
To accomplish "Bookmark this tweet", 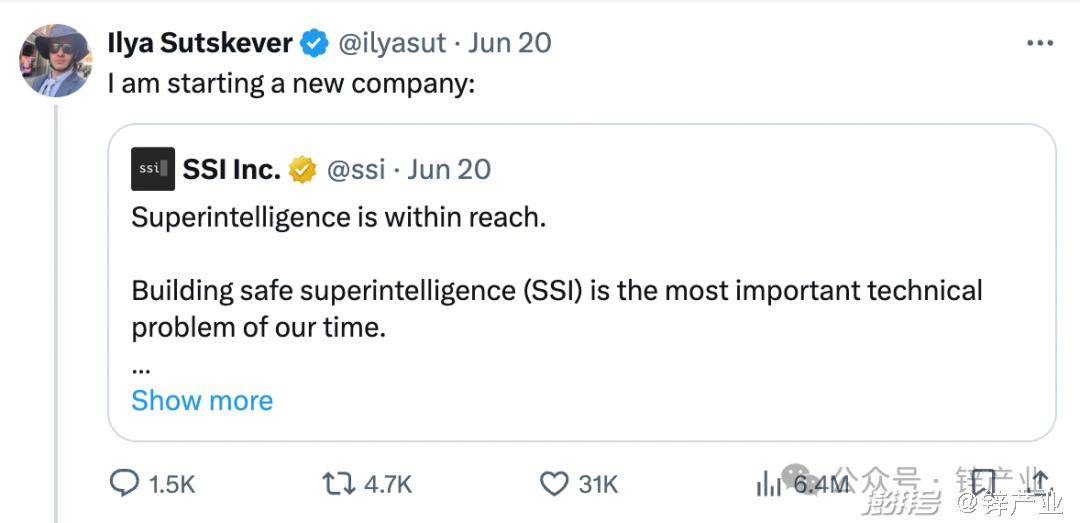I will (984, 481).
